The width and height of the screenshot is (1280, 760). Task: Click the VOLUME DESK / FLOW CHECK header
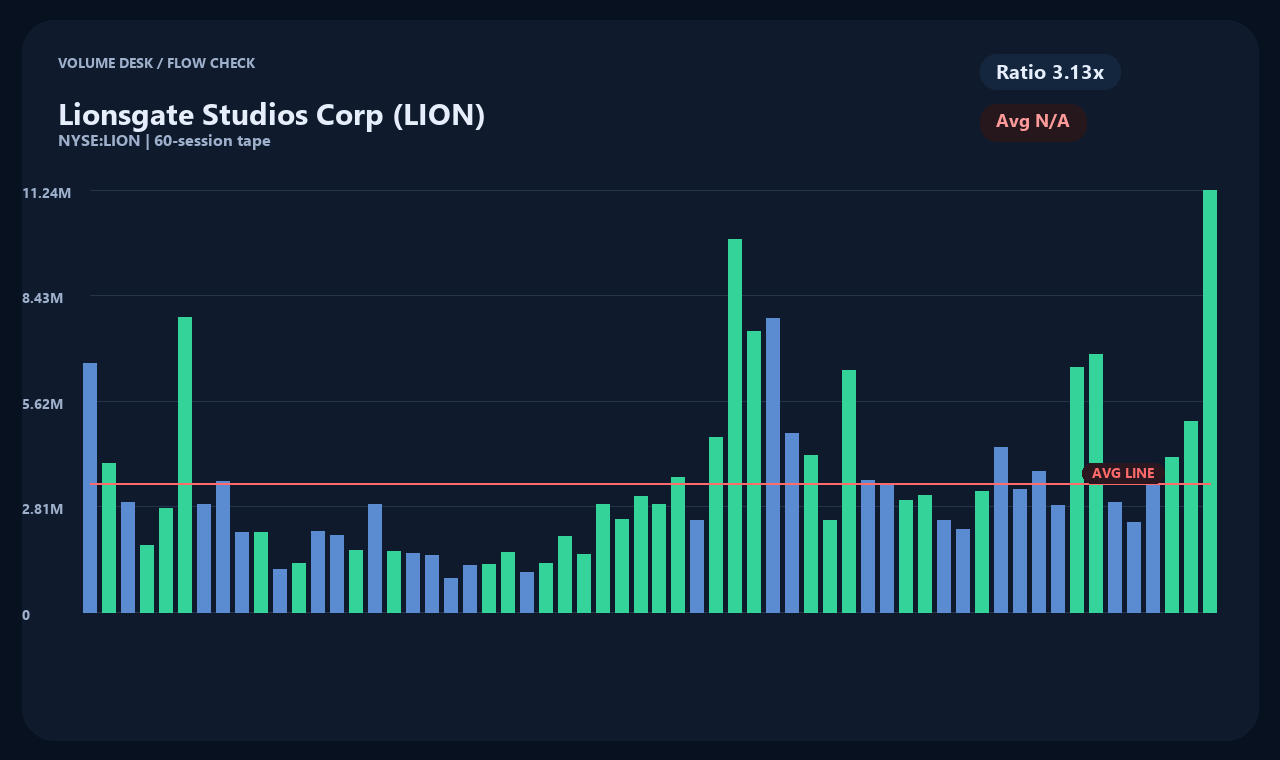pos(157,63)
